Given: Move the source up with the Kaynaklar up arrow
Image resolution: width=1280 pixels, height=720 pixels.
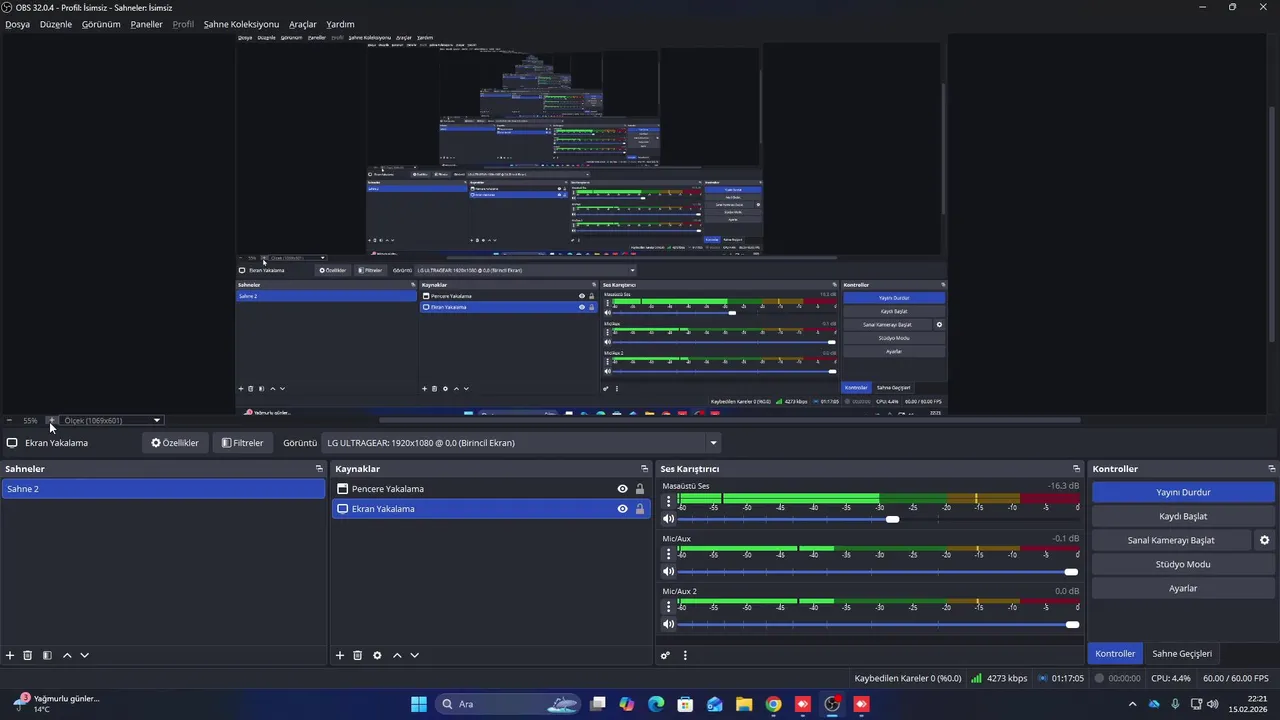Looking at the screenshot, I should pos(397,655).
